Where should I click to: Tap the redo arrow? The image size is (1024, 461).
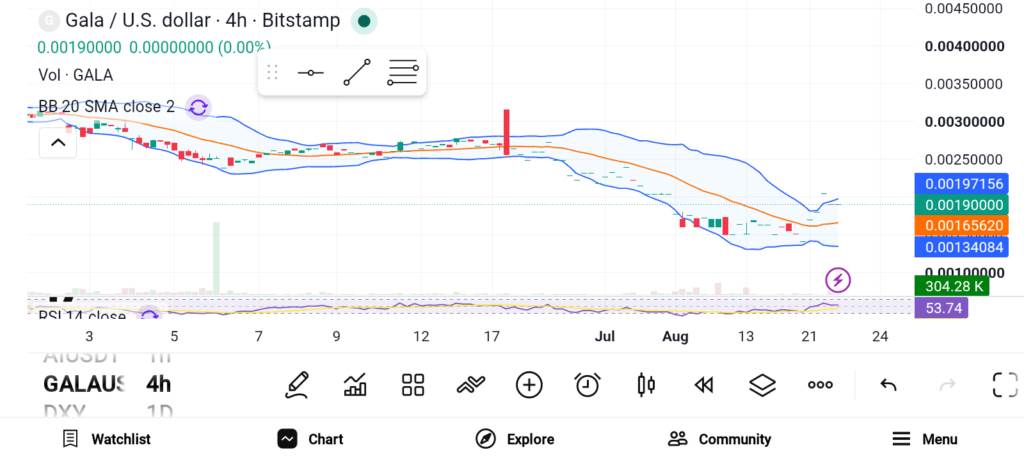point(947,385)
